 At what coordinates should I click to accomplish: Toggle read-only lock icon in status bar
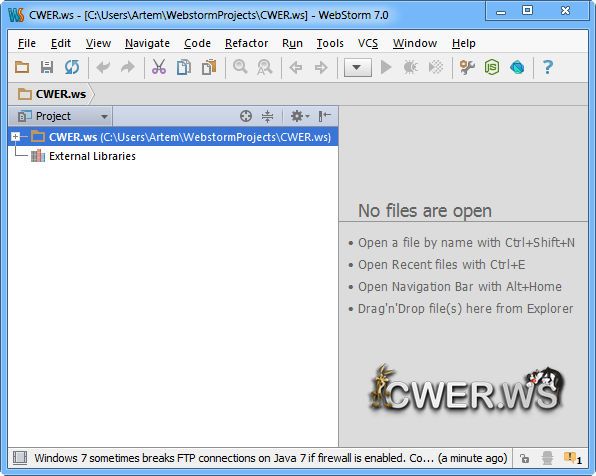coord(525,459)
